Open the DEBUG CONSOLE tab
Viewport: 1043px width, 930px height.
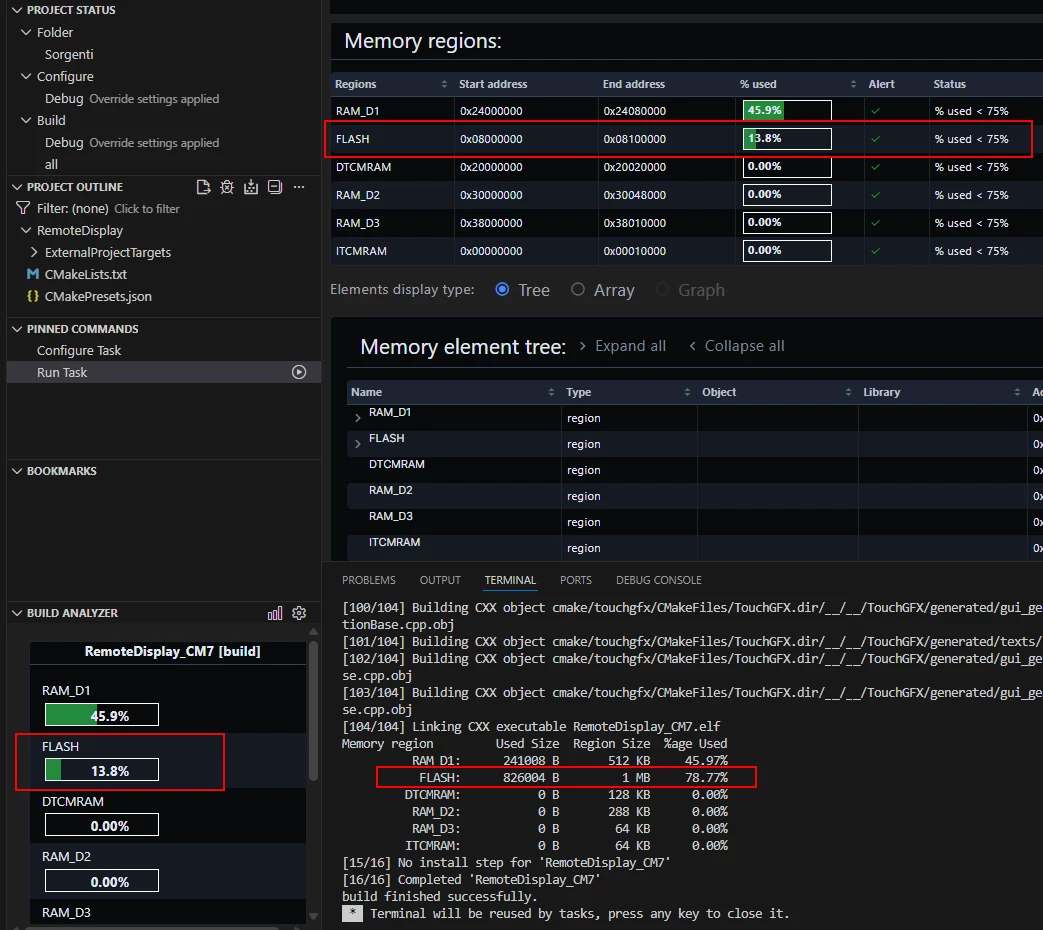click(659, 580)
